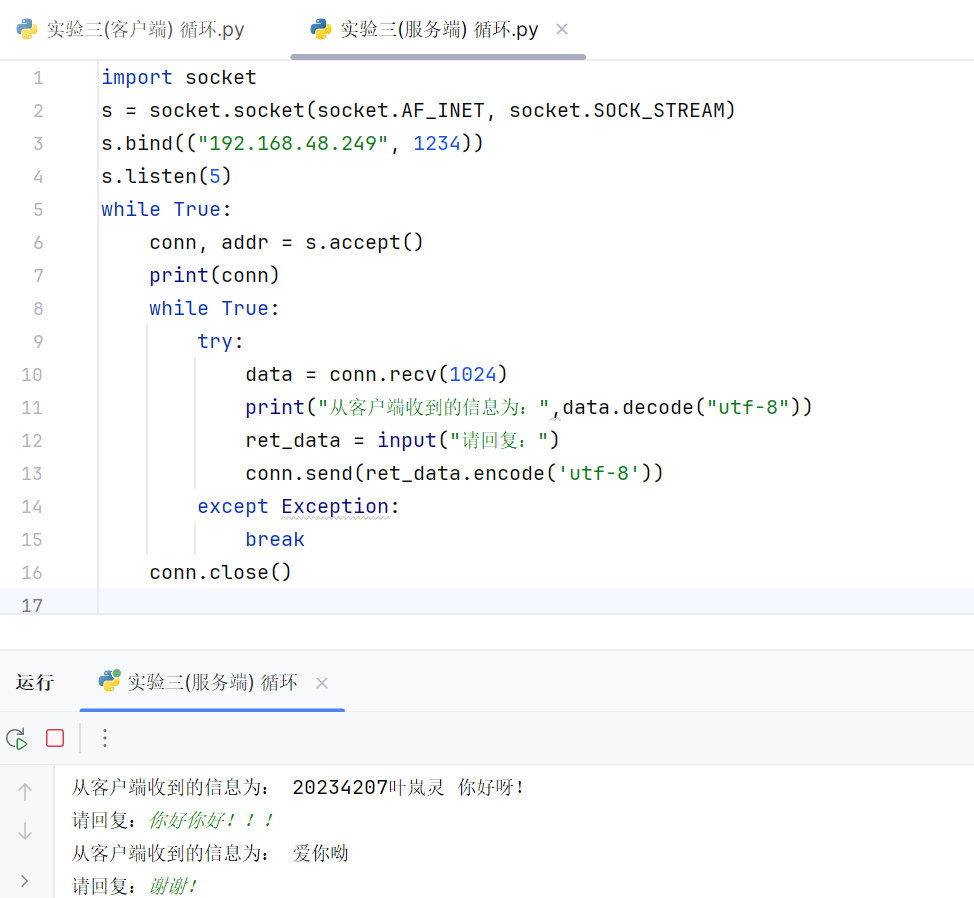Screen dimensions: 974x898
Task: Open the Run toolbar more options menu
Action: 105,739
